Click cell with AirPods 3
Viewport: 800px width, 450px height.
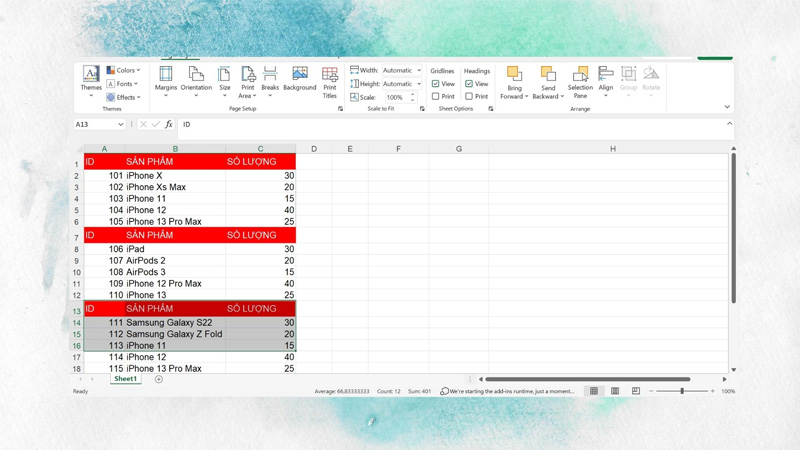point(175,272)
